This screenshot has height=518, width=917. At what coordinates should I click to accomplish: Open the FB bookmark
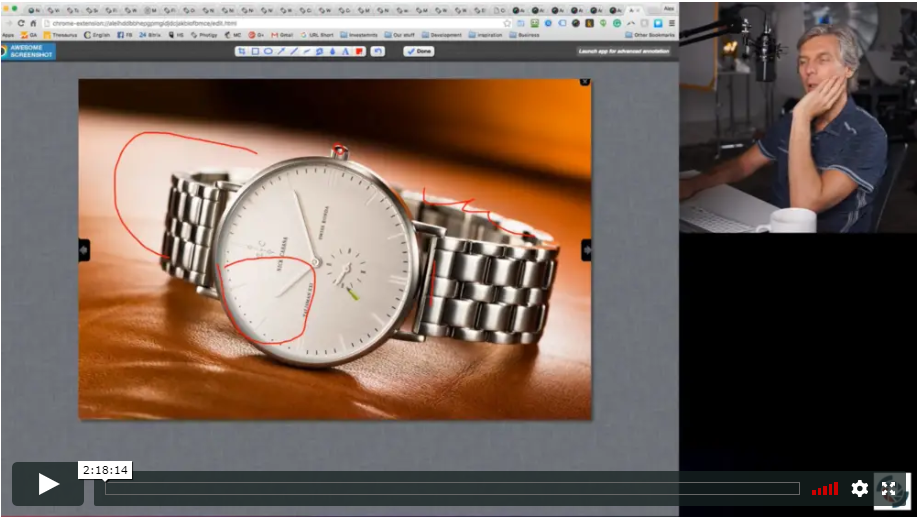[125, 35]
